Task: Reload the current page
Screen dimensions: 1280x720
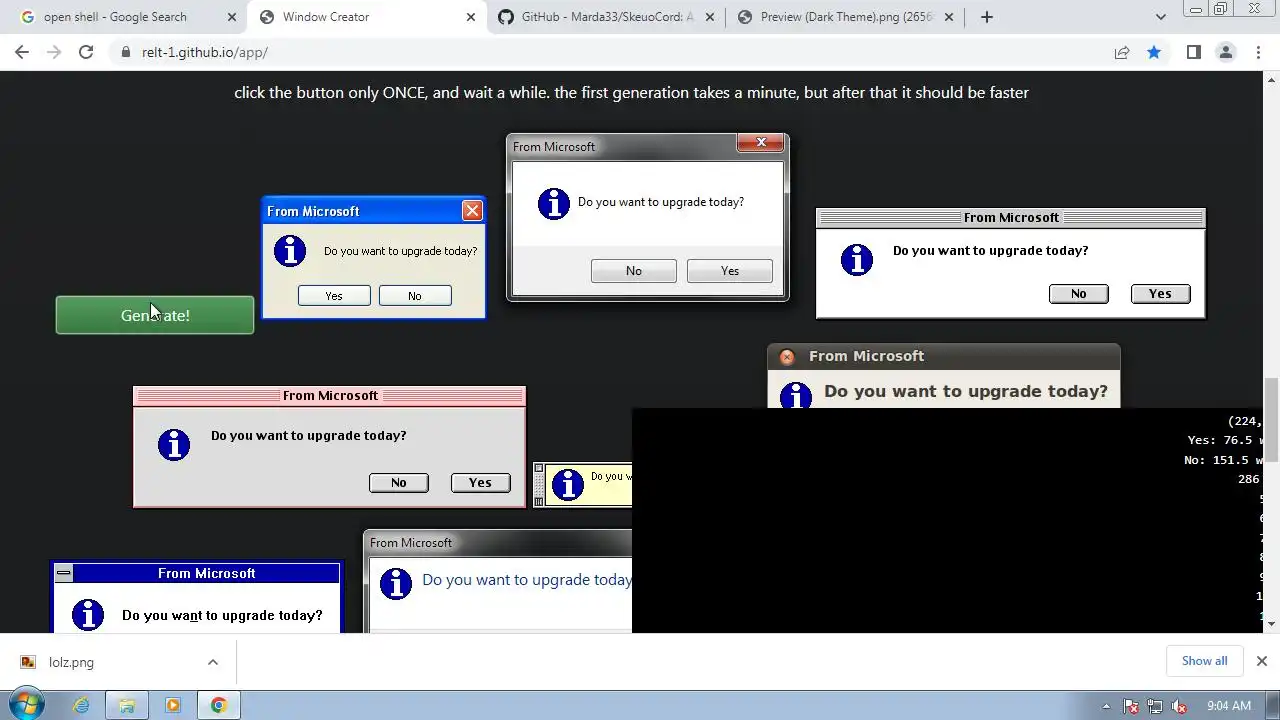Action: coord(86,52)
